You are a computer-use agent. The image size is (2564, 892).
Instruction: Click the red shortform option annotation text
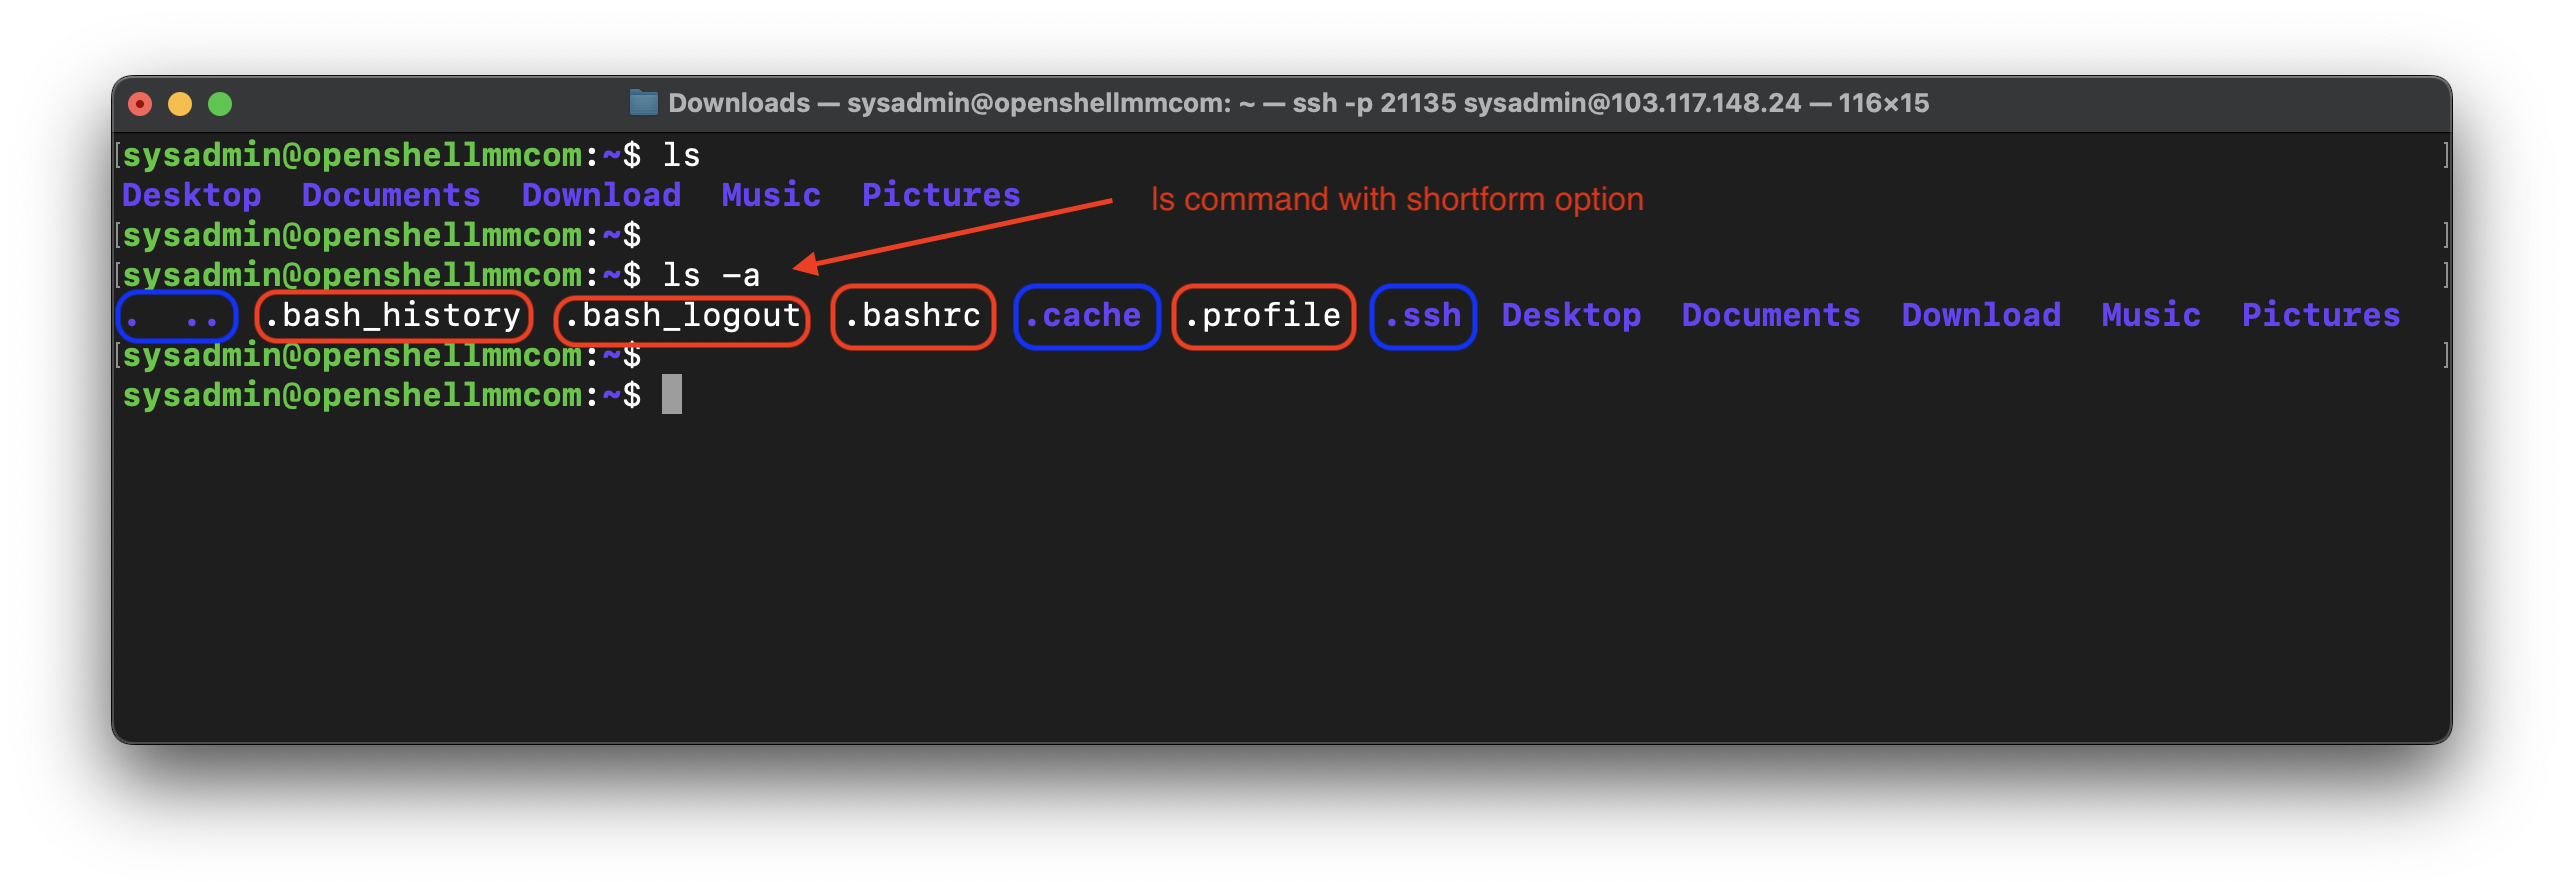(x=1396, y=199)
